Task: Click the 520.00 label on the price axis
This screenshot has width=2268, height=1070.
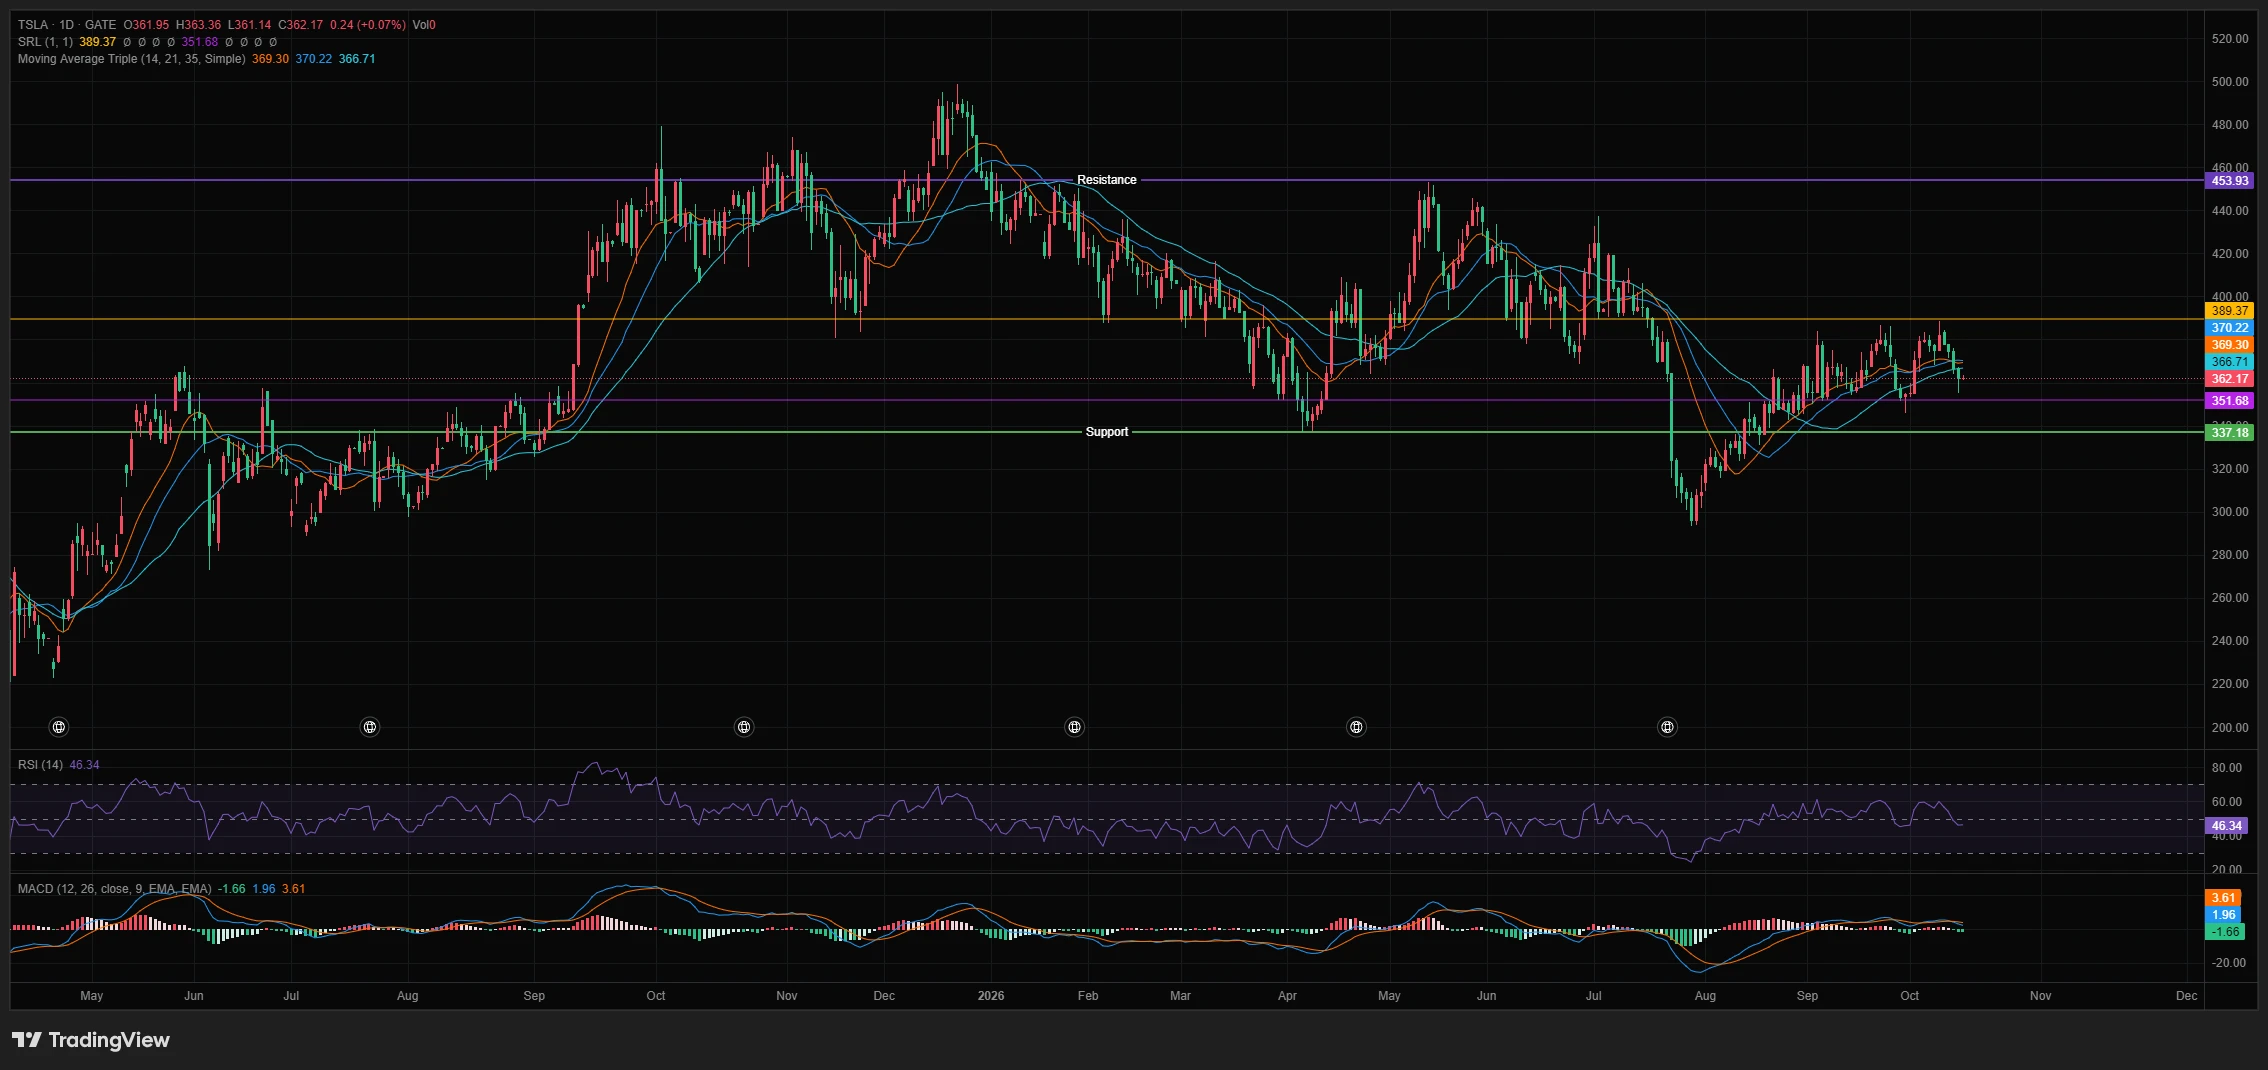Action: point(2230,39)
